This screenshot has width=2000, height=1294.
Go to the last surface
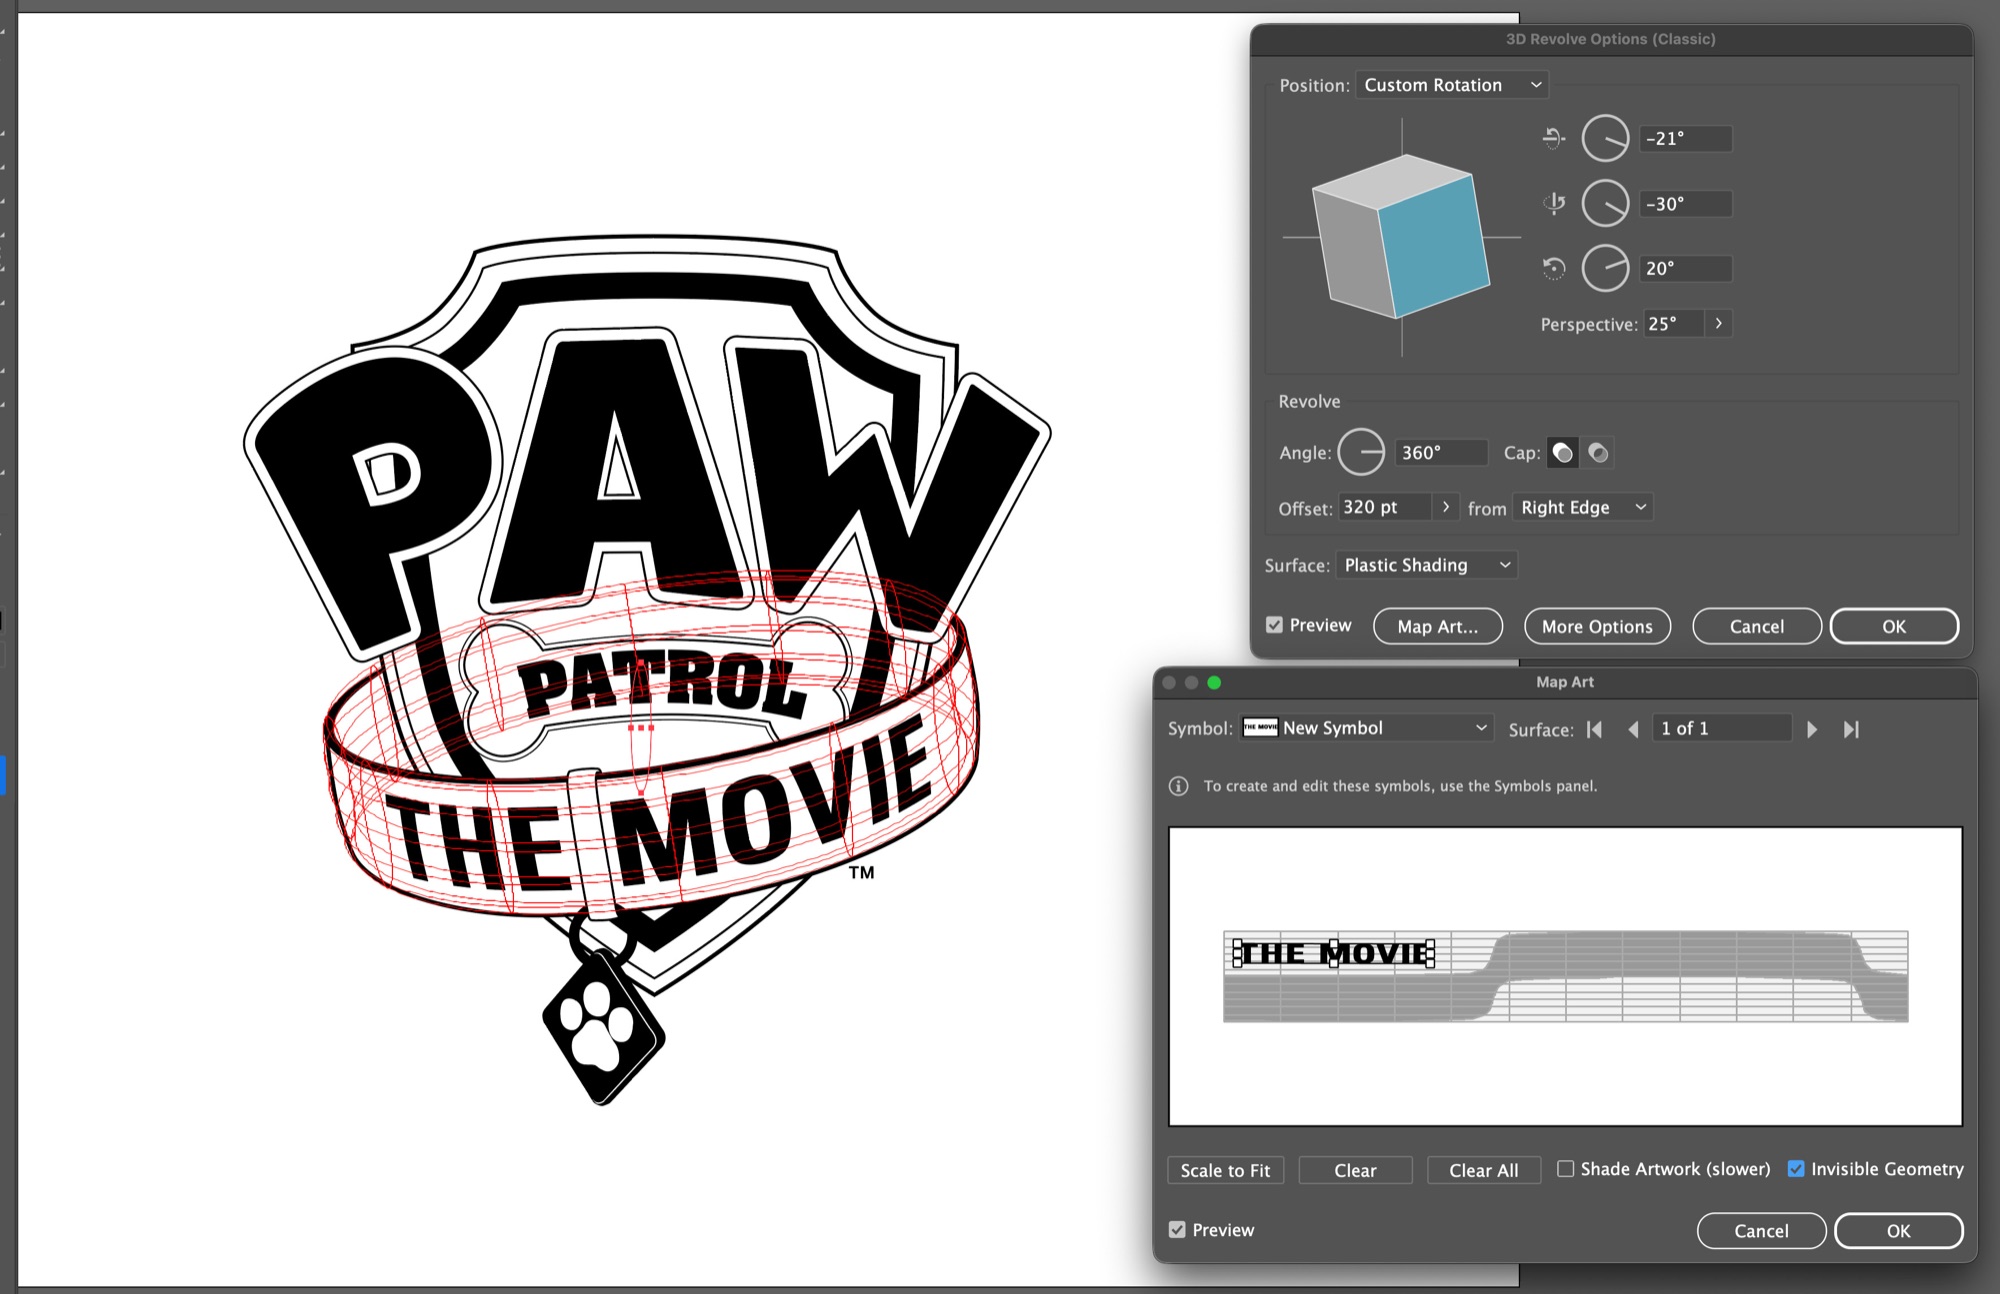pyautogui.click(x=1851, y=729)
